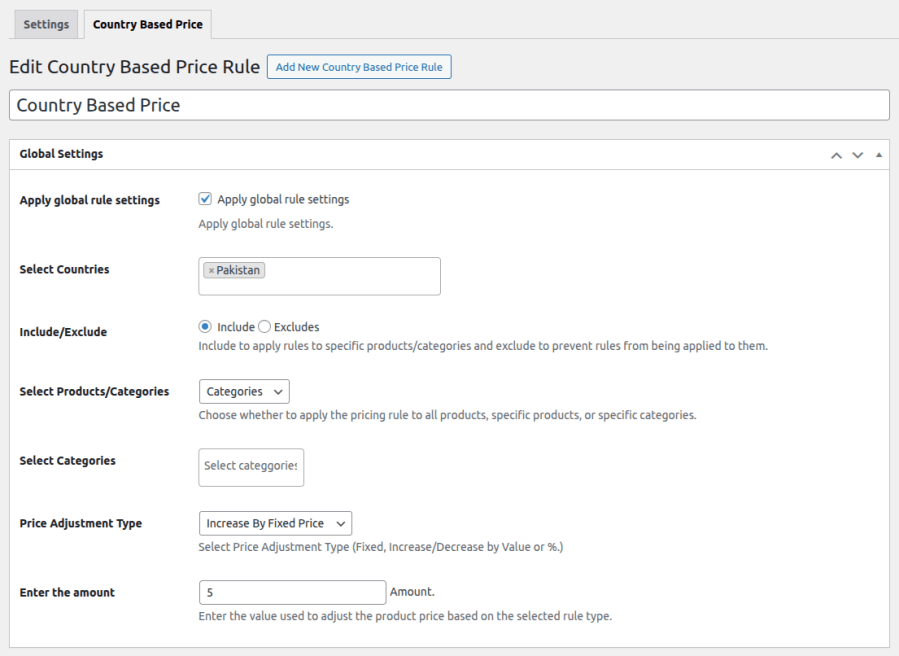Click the Select categories field
Image resolution: width=899 pixels, height=656 pixels.
click(x=251, y=467)
